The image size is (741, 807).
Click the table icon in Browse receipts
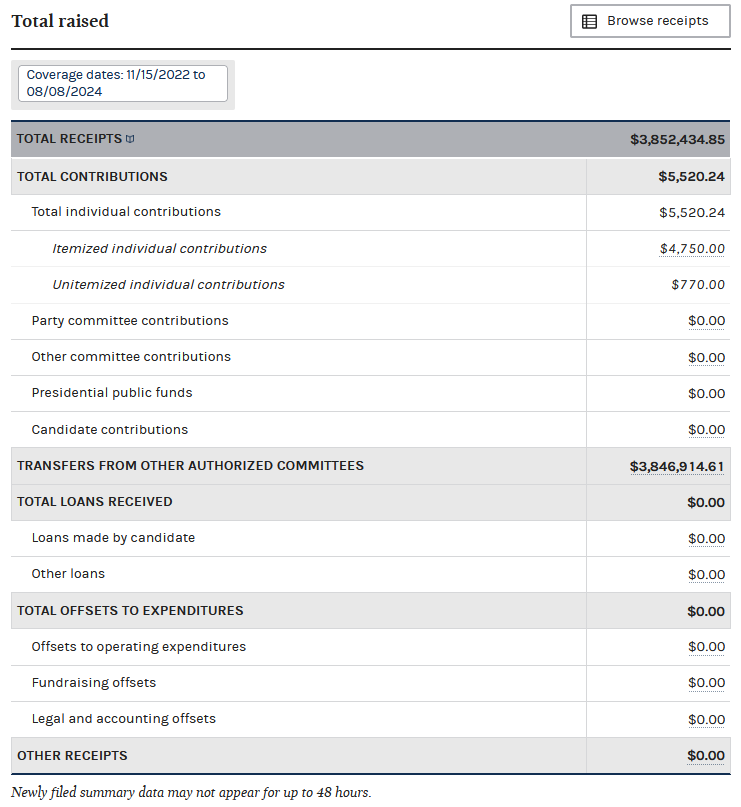tap(589, 22)
